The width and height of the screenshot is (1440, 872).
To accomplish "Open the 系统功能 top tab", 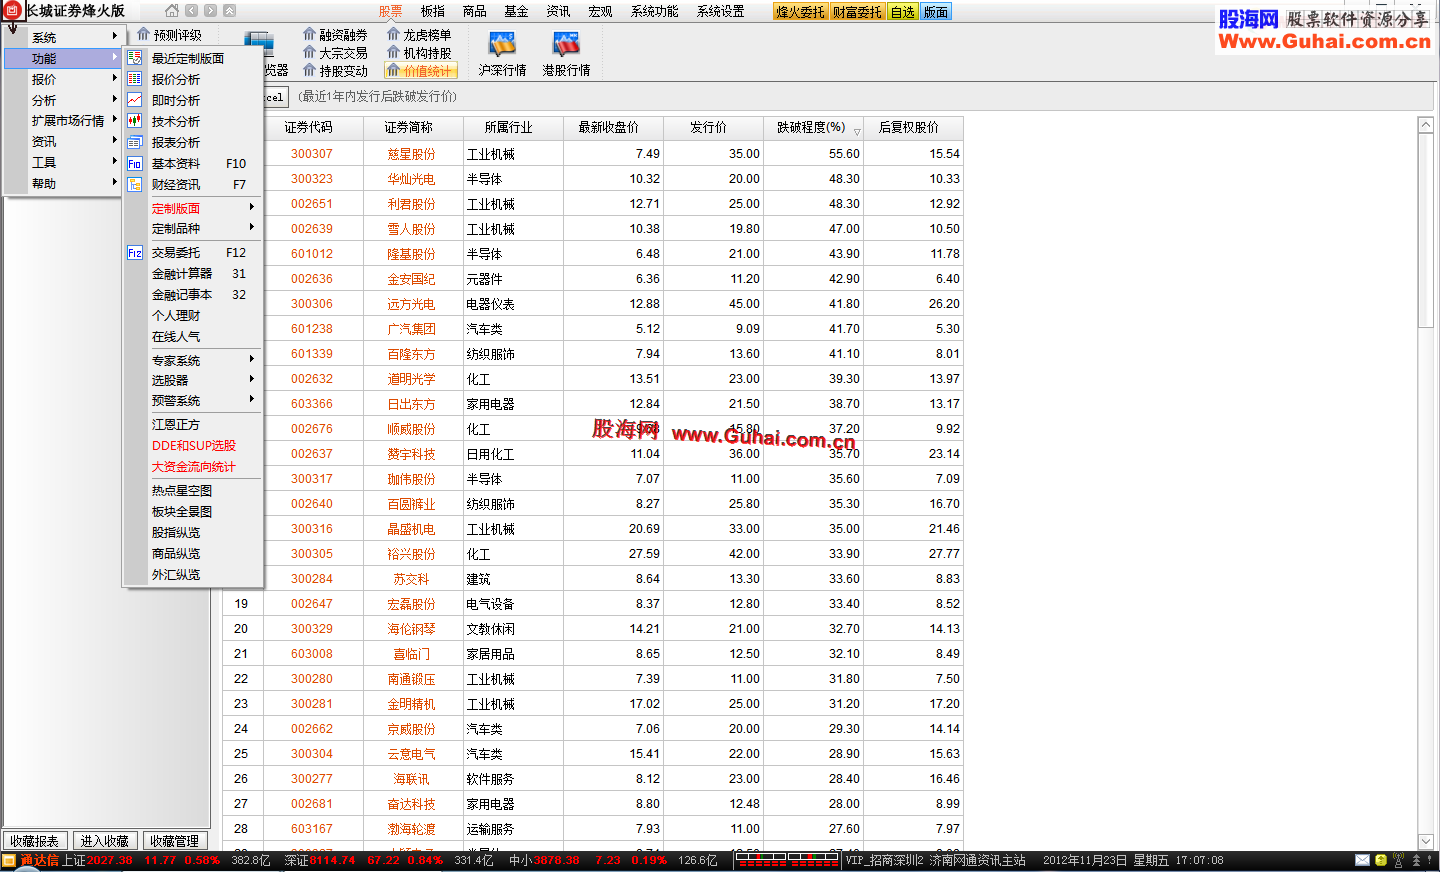I will pos(655,12).
